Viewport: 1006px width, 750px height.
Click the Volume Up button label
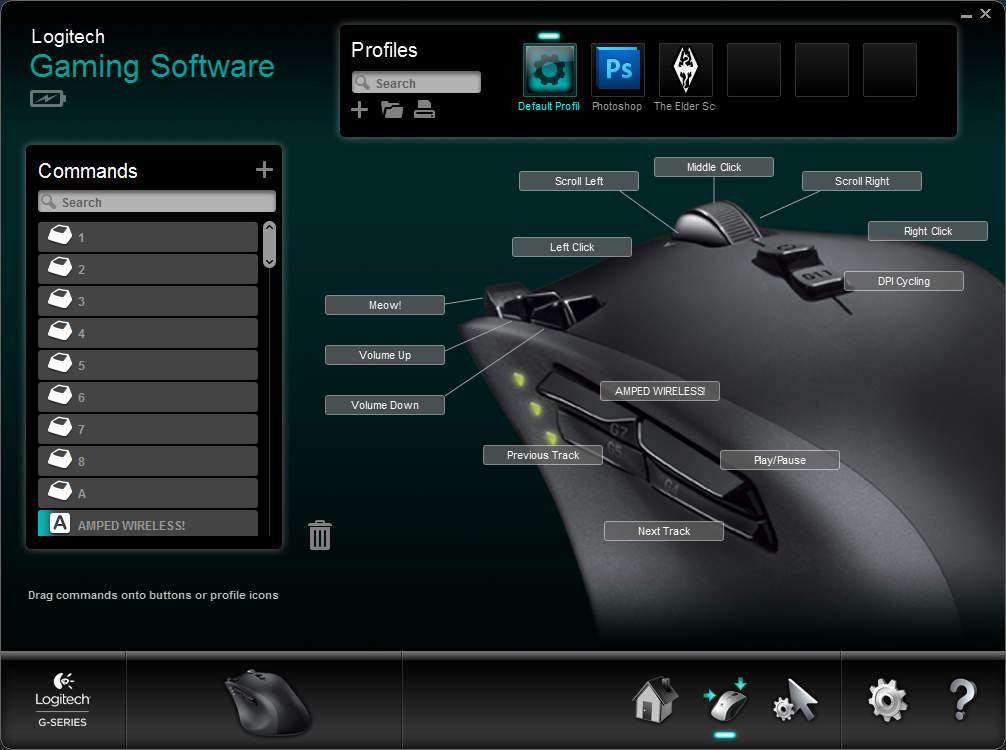click(x=385, y=355)
